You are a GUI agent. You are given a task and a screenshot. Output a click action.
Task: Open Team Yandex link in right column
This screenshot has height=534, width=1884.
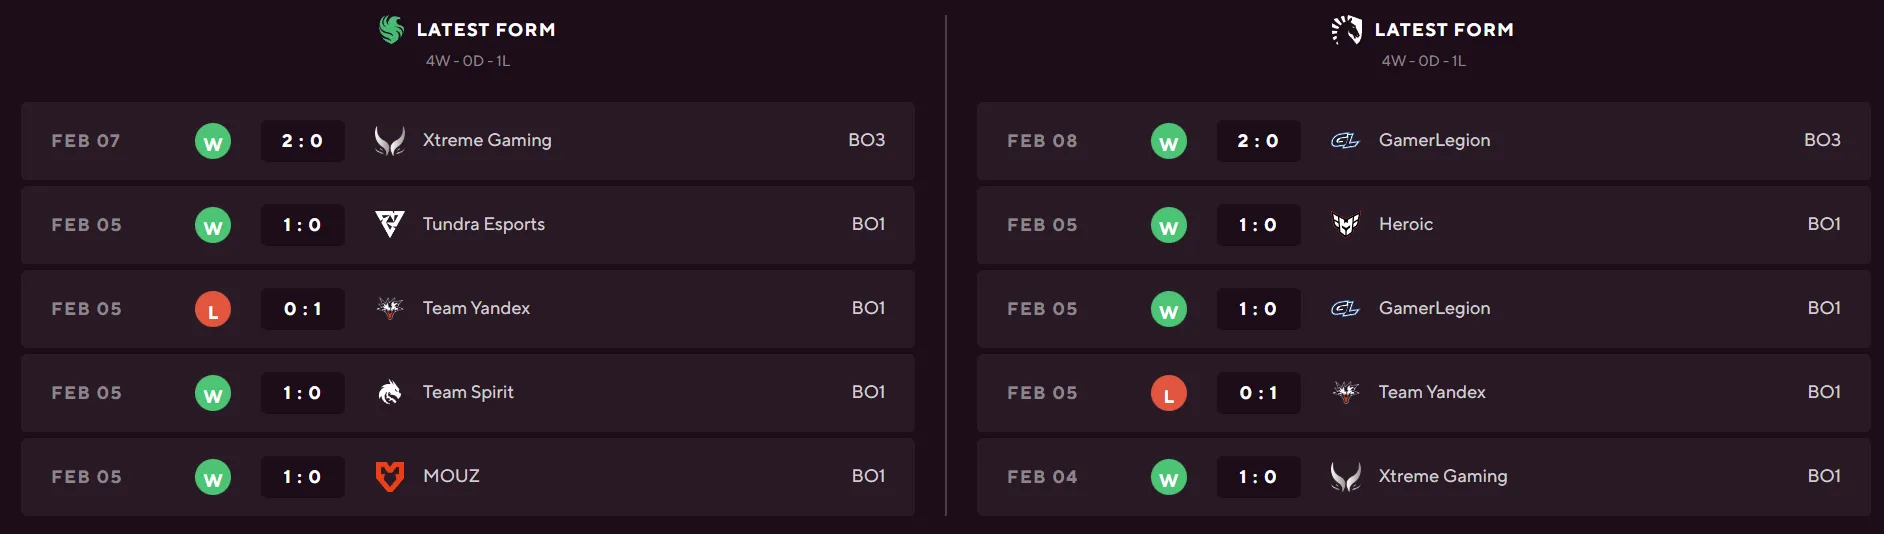coord(1432,392)
